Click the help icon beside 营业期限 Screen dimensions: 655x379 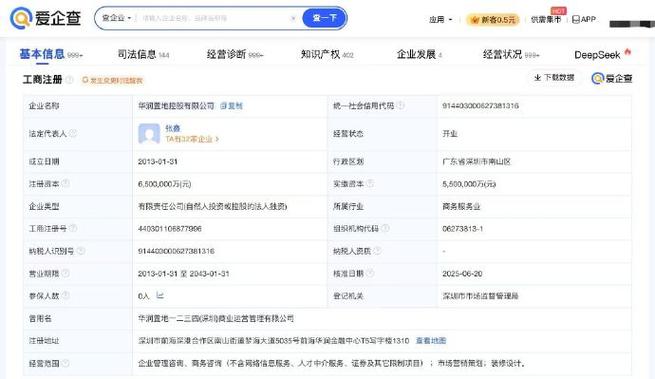(66, 273)
